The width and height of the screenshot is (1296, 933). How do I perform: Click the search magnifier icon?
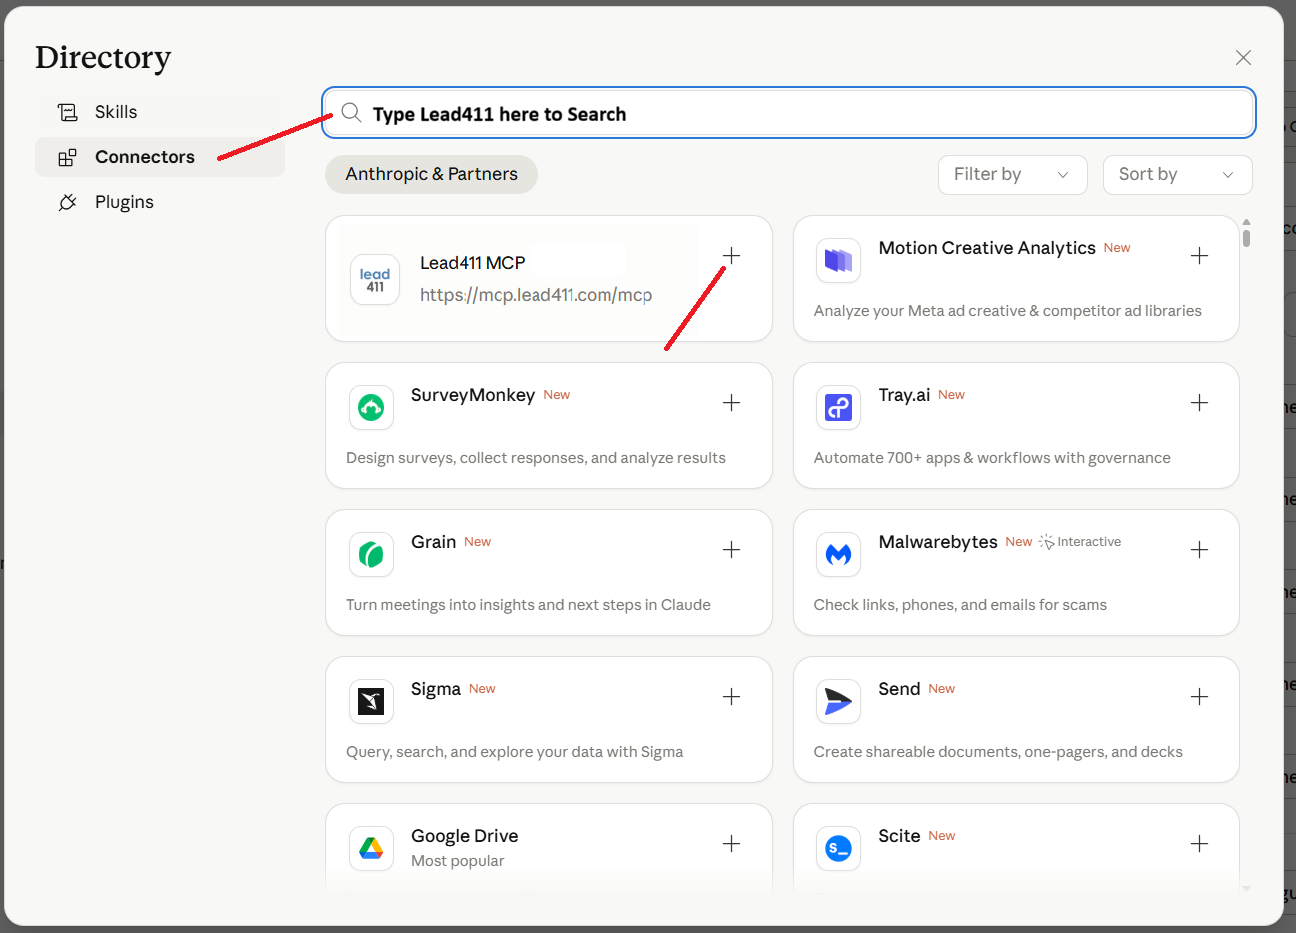[x=351, y=113]
